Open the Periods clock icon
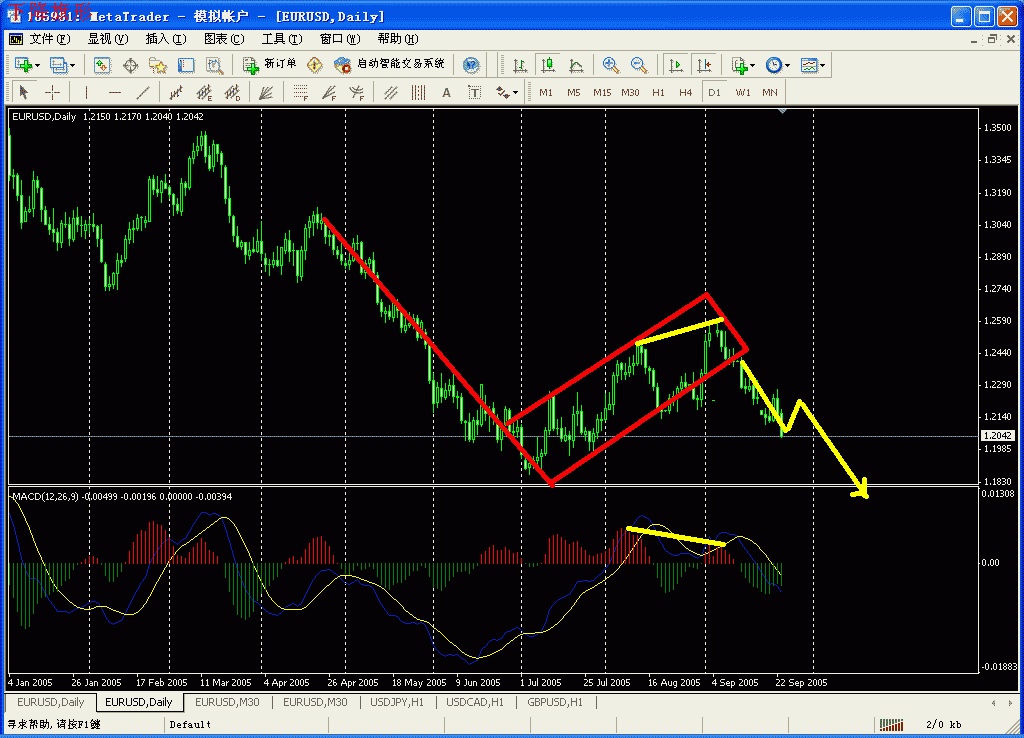 tap(774, 65)
